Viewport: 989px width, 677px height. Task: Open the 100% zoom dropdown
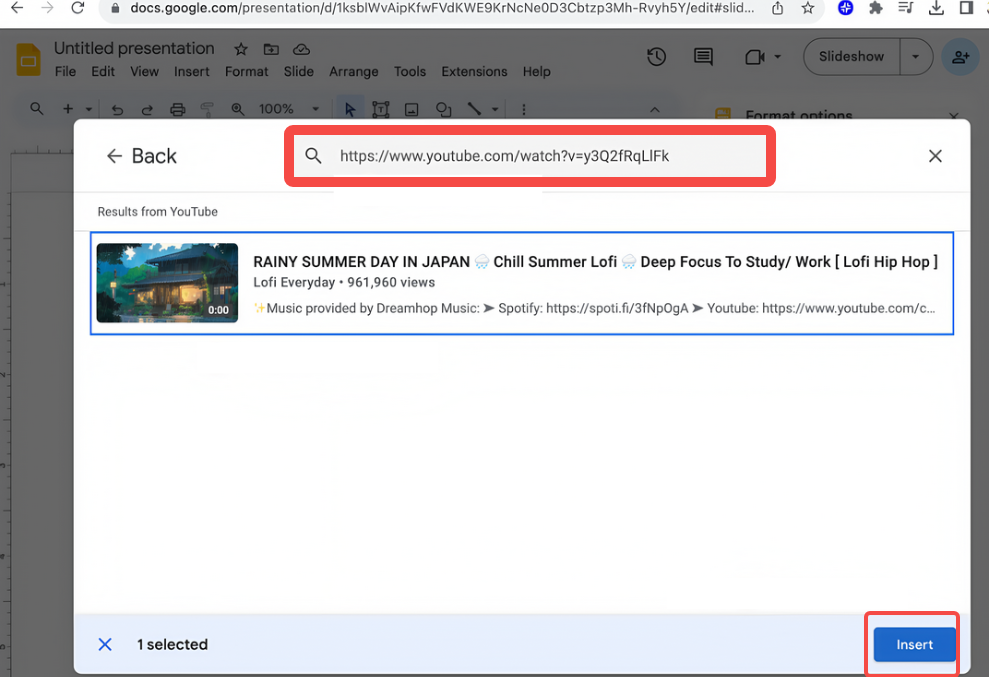point(289,109)
